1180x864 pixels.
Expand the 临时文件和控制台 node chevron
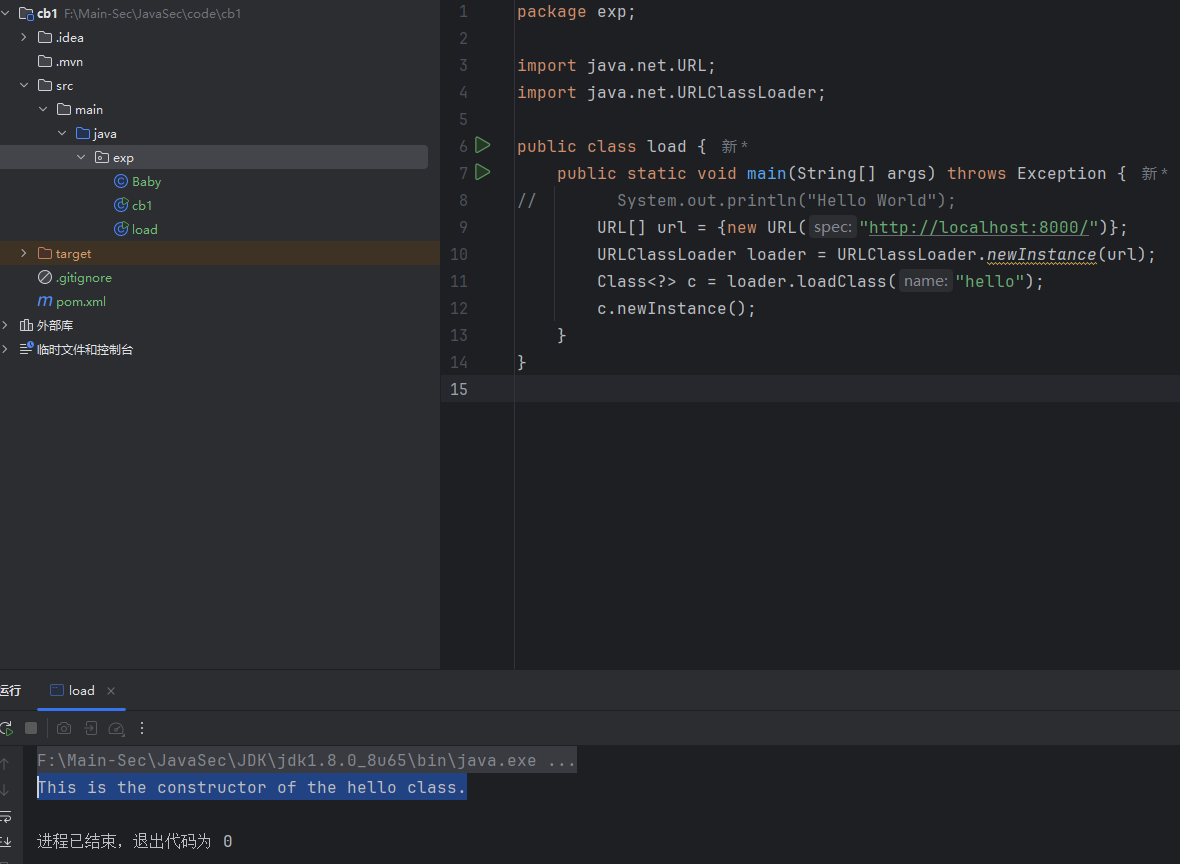tap(5, 349)
